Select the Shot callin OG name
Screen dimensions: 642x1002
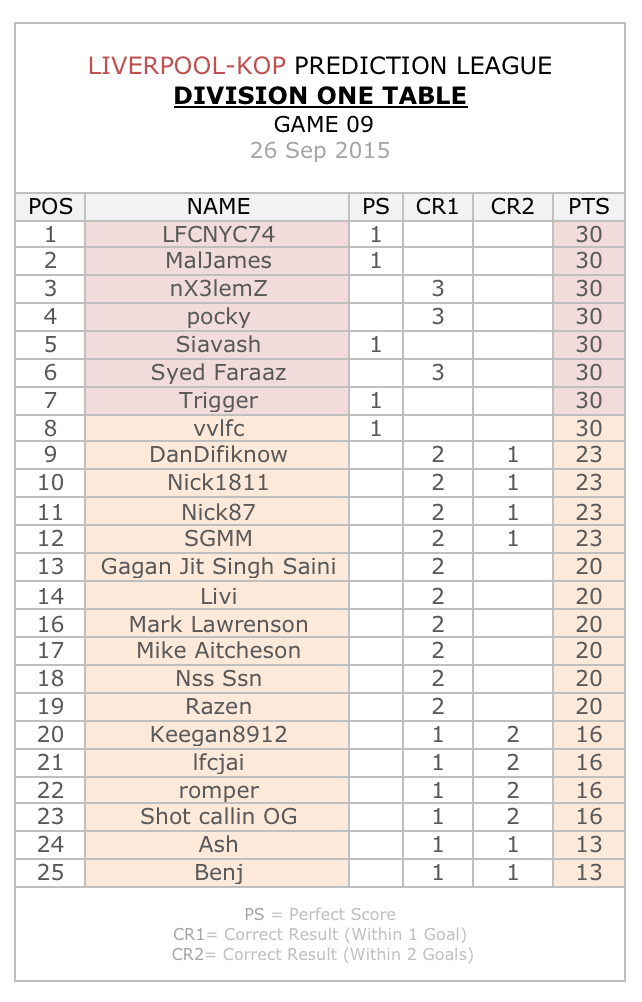tap(218, 817)
